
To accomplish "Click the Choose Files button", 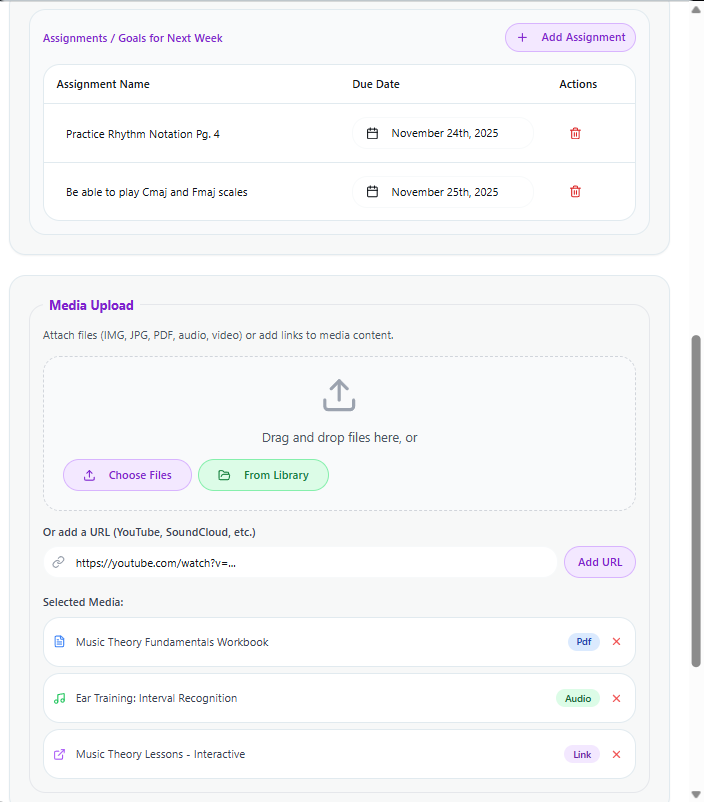I will [x=127, y=475].
